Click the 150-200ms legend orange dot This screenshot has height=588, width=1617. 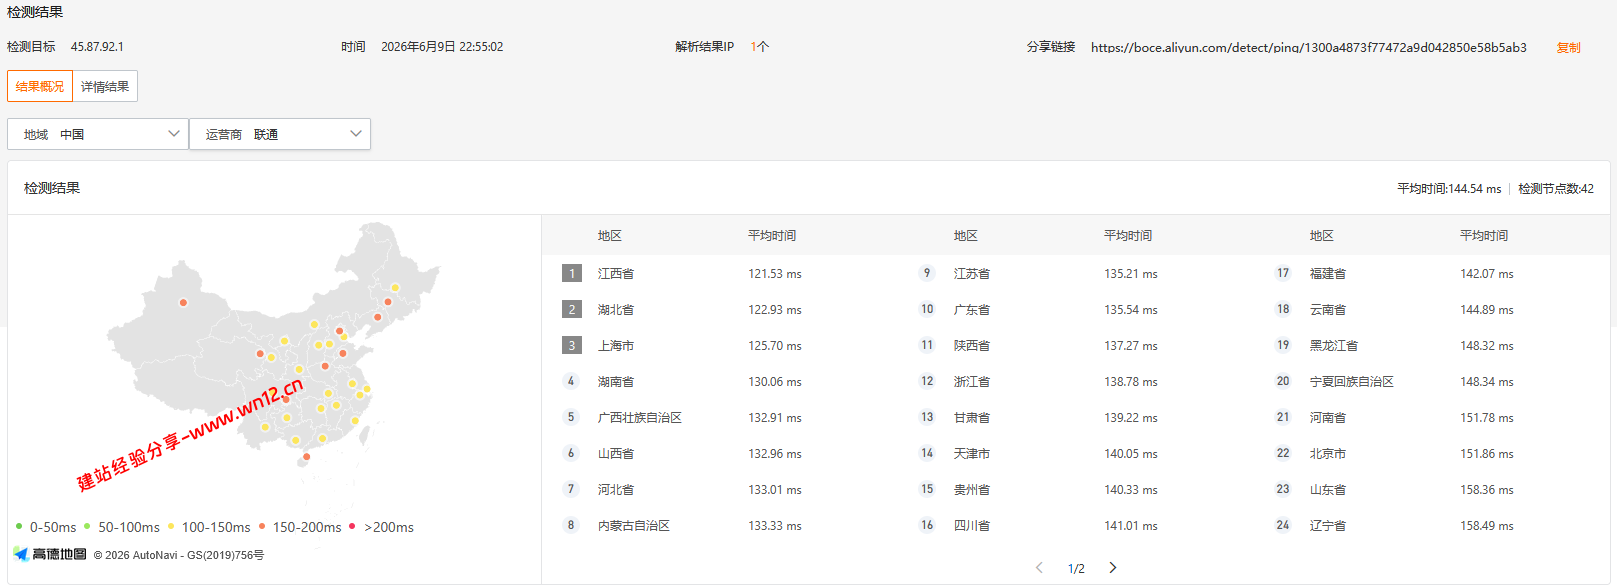point(262,526)
